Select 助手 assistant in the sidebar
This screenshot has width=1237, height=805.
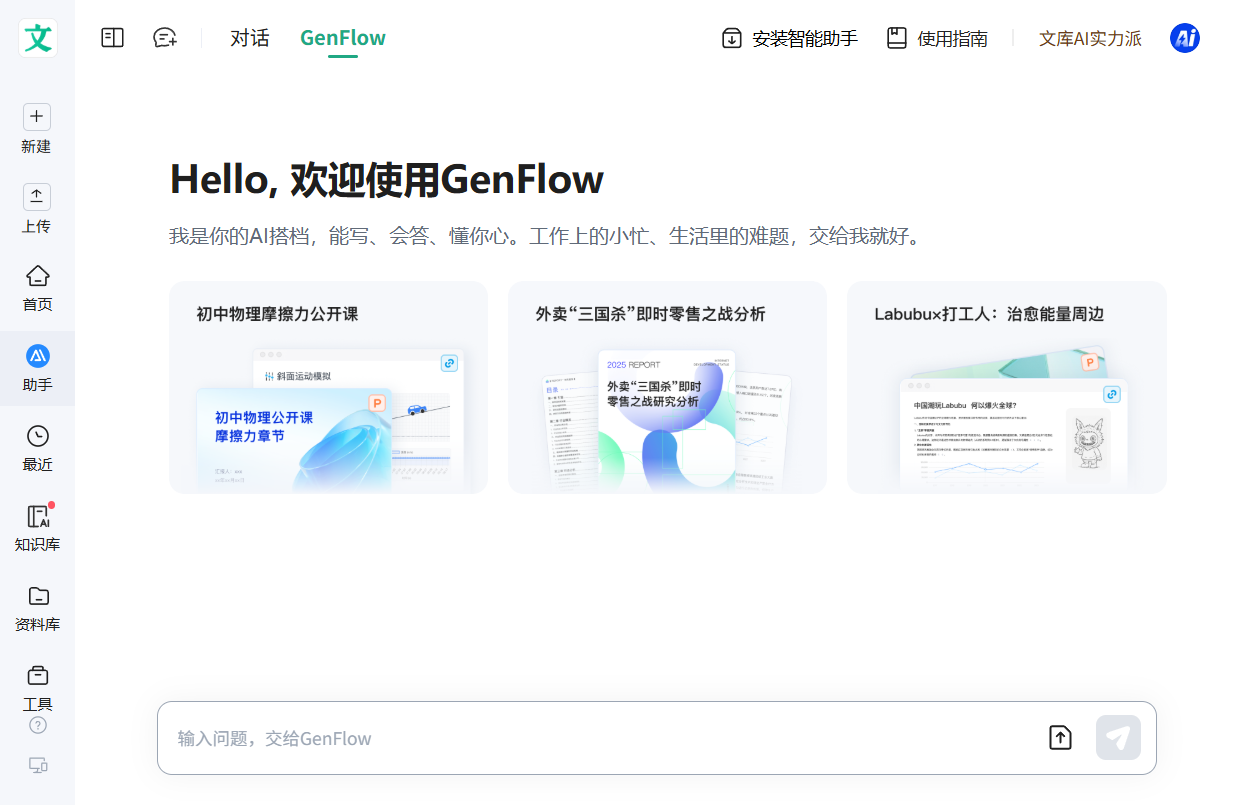37,368
